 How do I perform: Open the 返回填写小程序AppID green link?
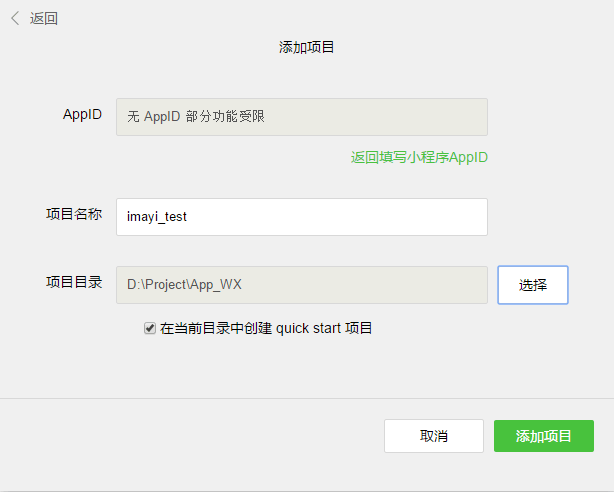(x=419, y=158)
